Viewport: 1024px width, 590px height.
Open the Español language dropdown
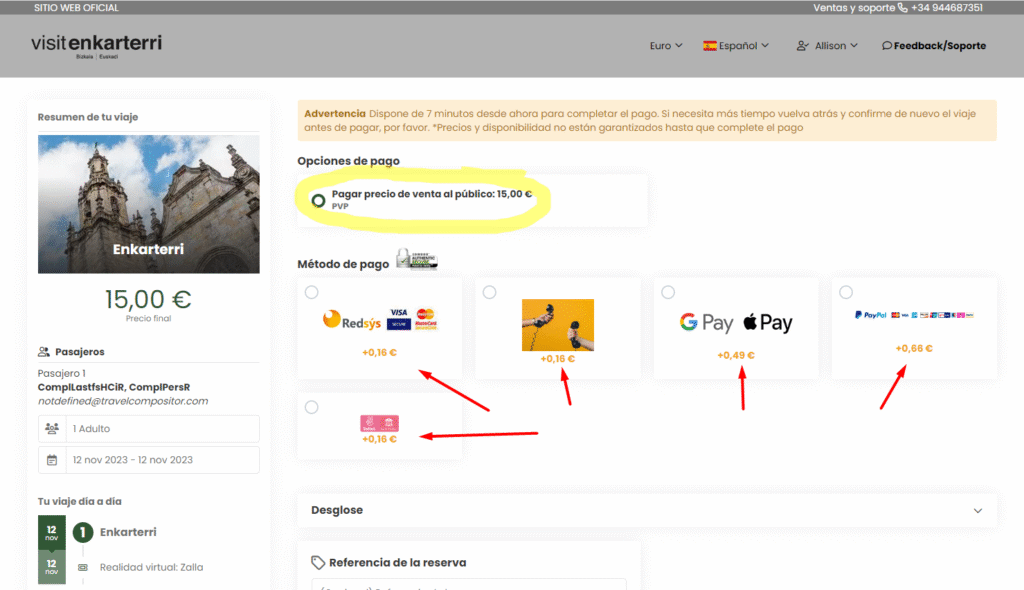(x=736, y=46)
